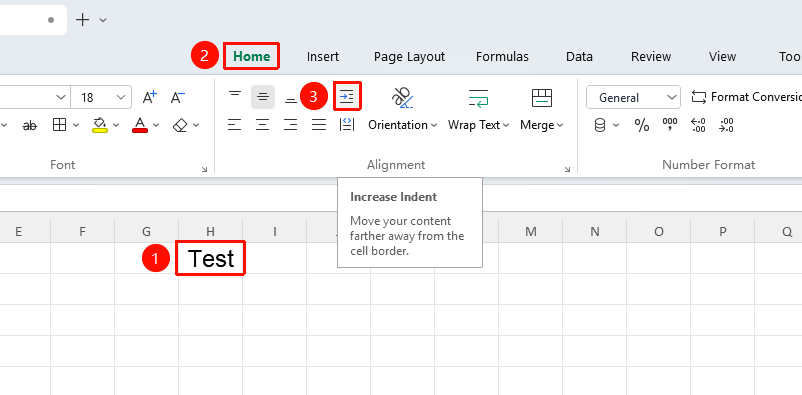Toggle Middle Align for the cell
Image resolution: width=802 pixels, height=395 pixels.
tap(263, 97)
